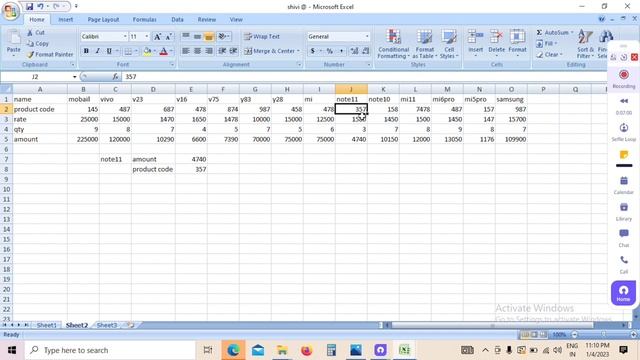Expand Merge & Center dropdown arrow

298,51
